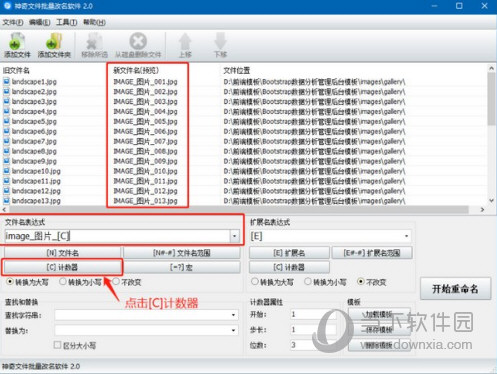Expand the find string dropdown
Image resolution: width=497 pixels, height=374 pixels.
(x=233, y=315)
